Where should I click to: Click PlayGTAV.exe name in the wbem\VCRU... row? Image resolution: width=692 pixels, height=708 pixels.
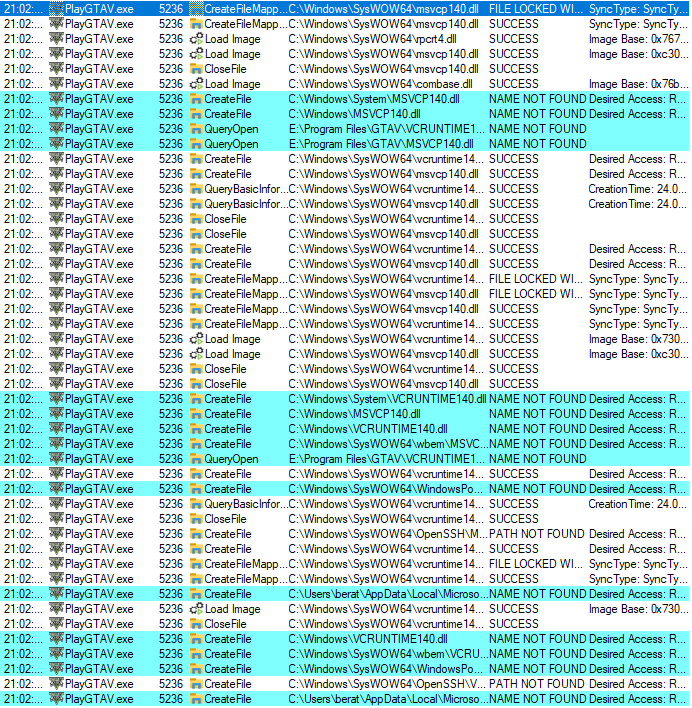99,654
